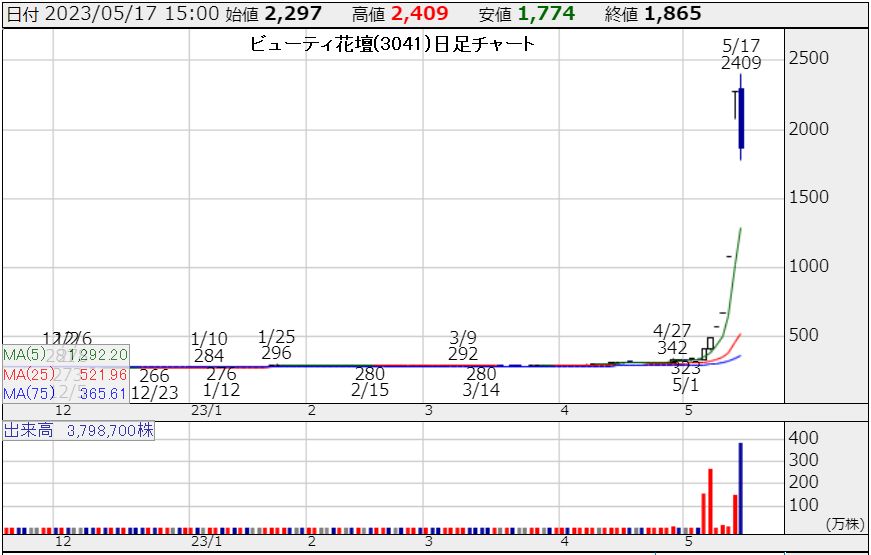Click the tallest blue volume bar
The height and width of the screenshot is (555, 871).
[x=741, y=487]
